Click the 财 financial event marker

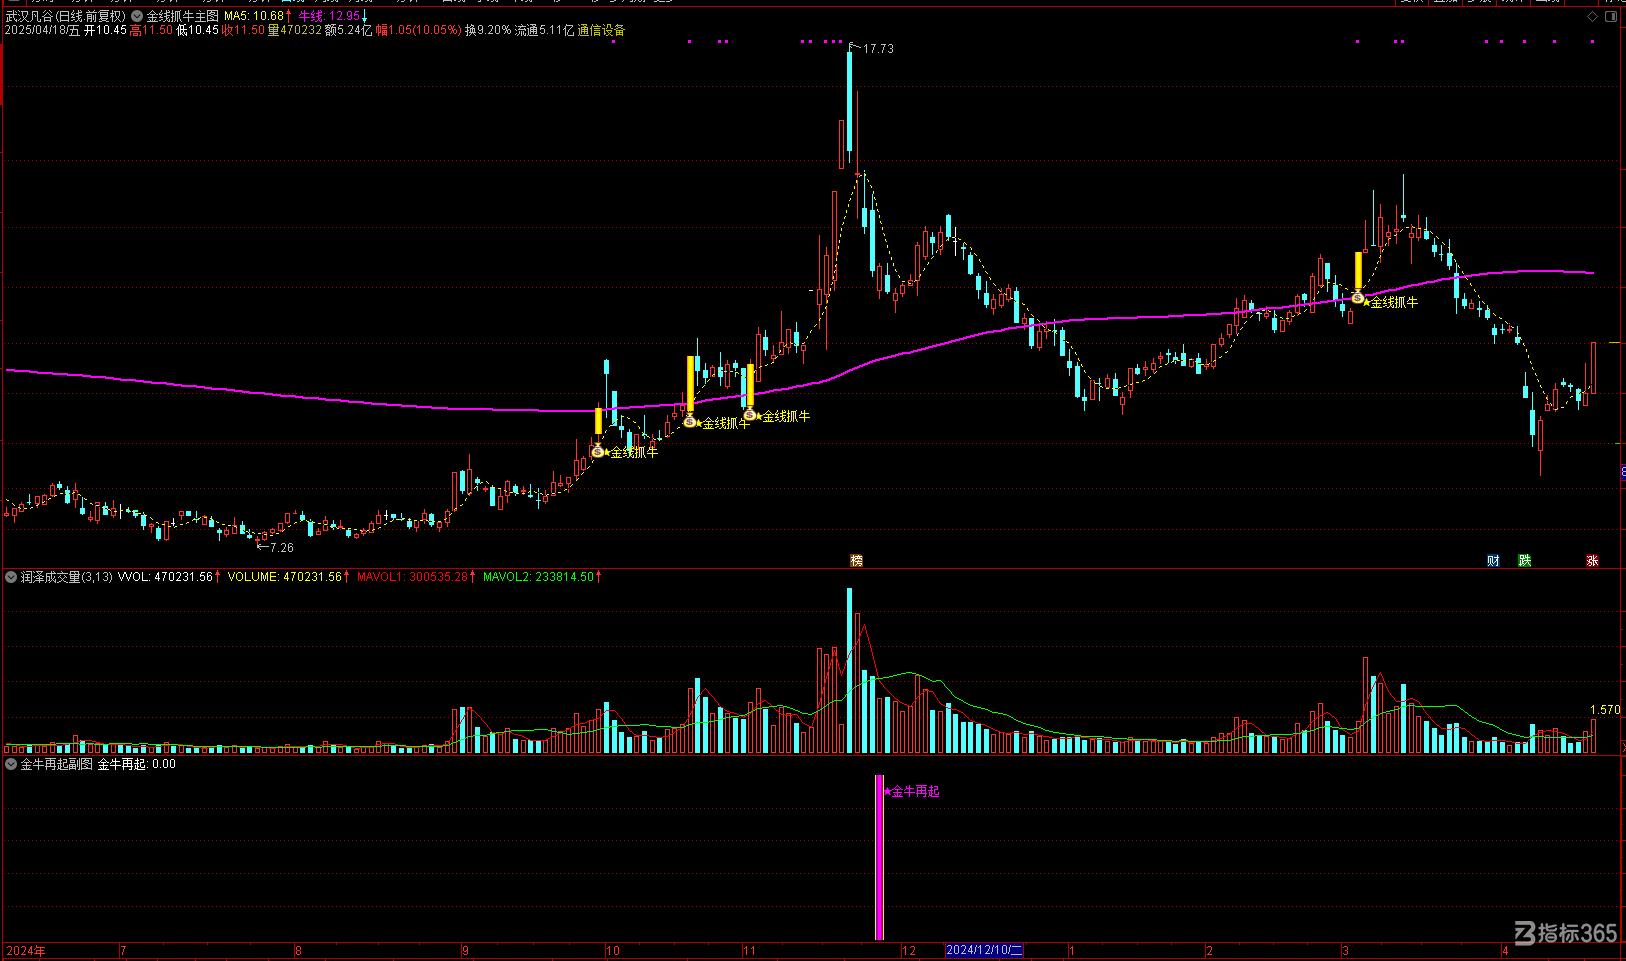click(x=1493, y=561)
